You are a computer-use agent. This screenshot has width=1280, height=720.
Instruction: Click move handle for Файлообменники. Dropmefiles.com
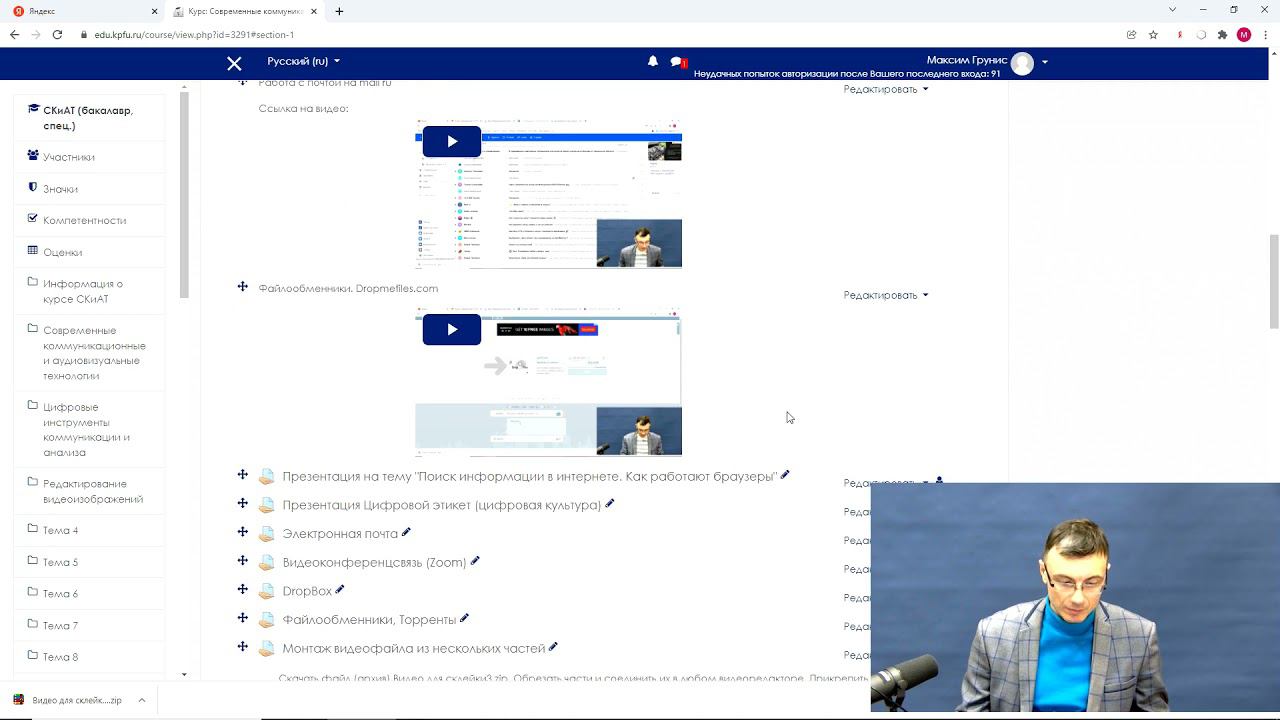[x=243, y=287]
